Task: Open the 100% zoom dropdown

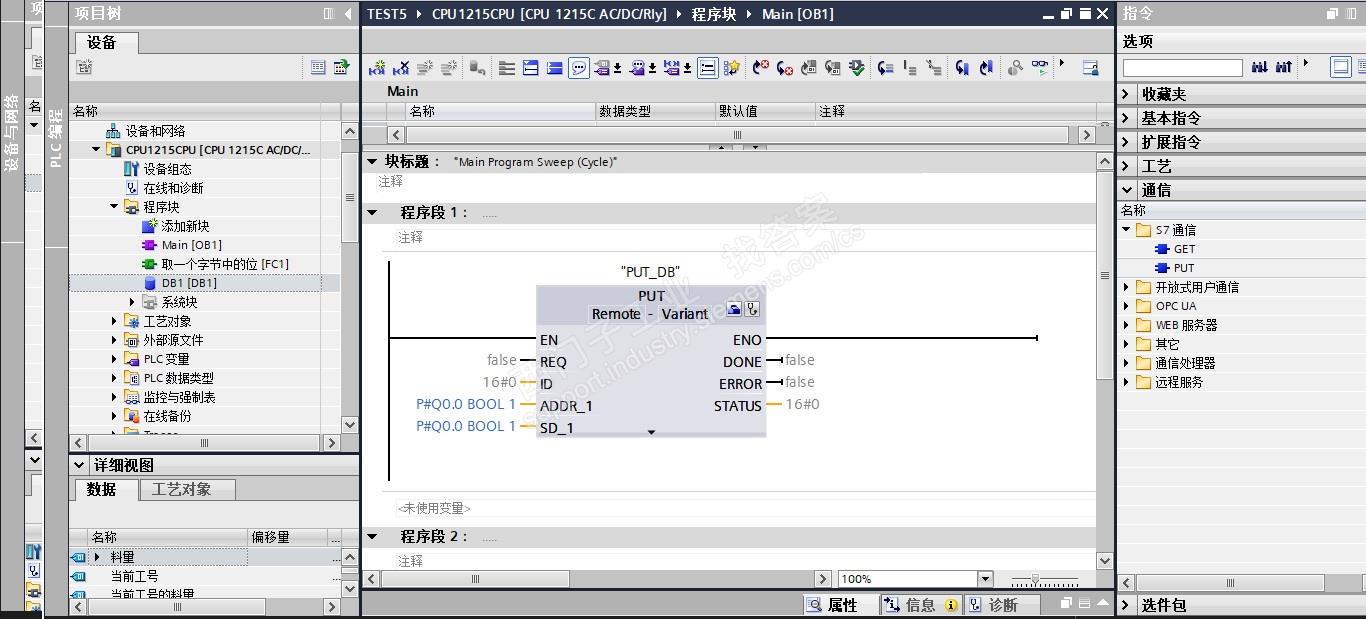Action: coord(985,579)
